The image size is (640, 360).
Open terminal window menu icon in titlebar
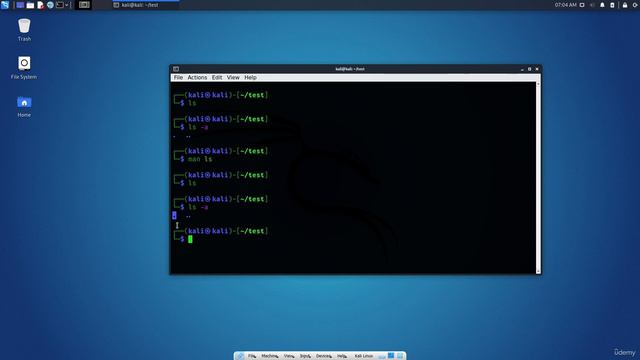[x=176, y=69]
